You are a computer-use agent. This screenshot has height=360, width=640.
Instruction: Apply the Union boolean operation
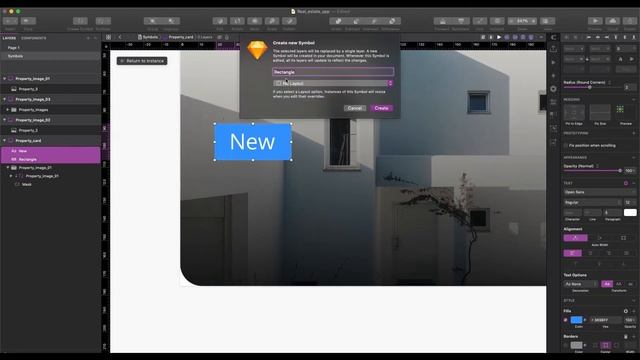(338, 21)
